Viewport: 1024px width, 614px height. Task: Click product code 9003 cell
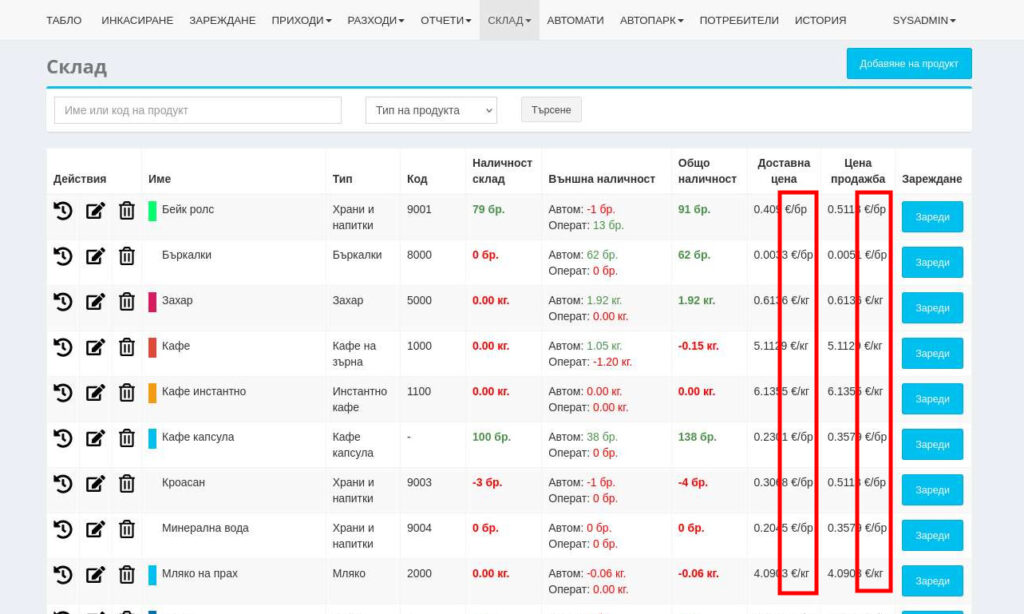[419, 483]
